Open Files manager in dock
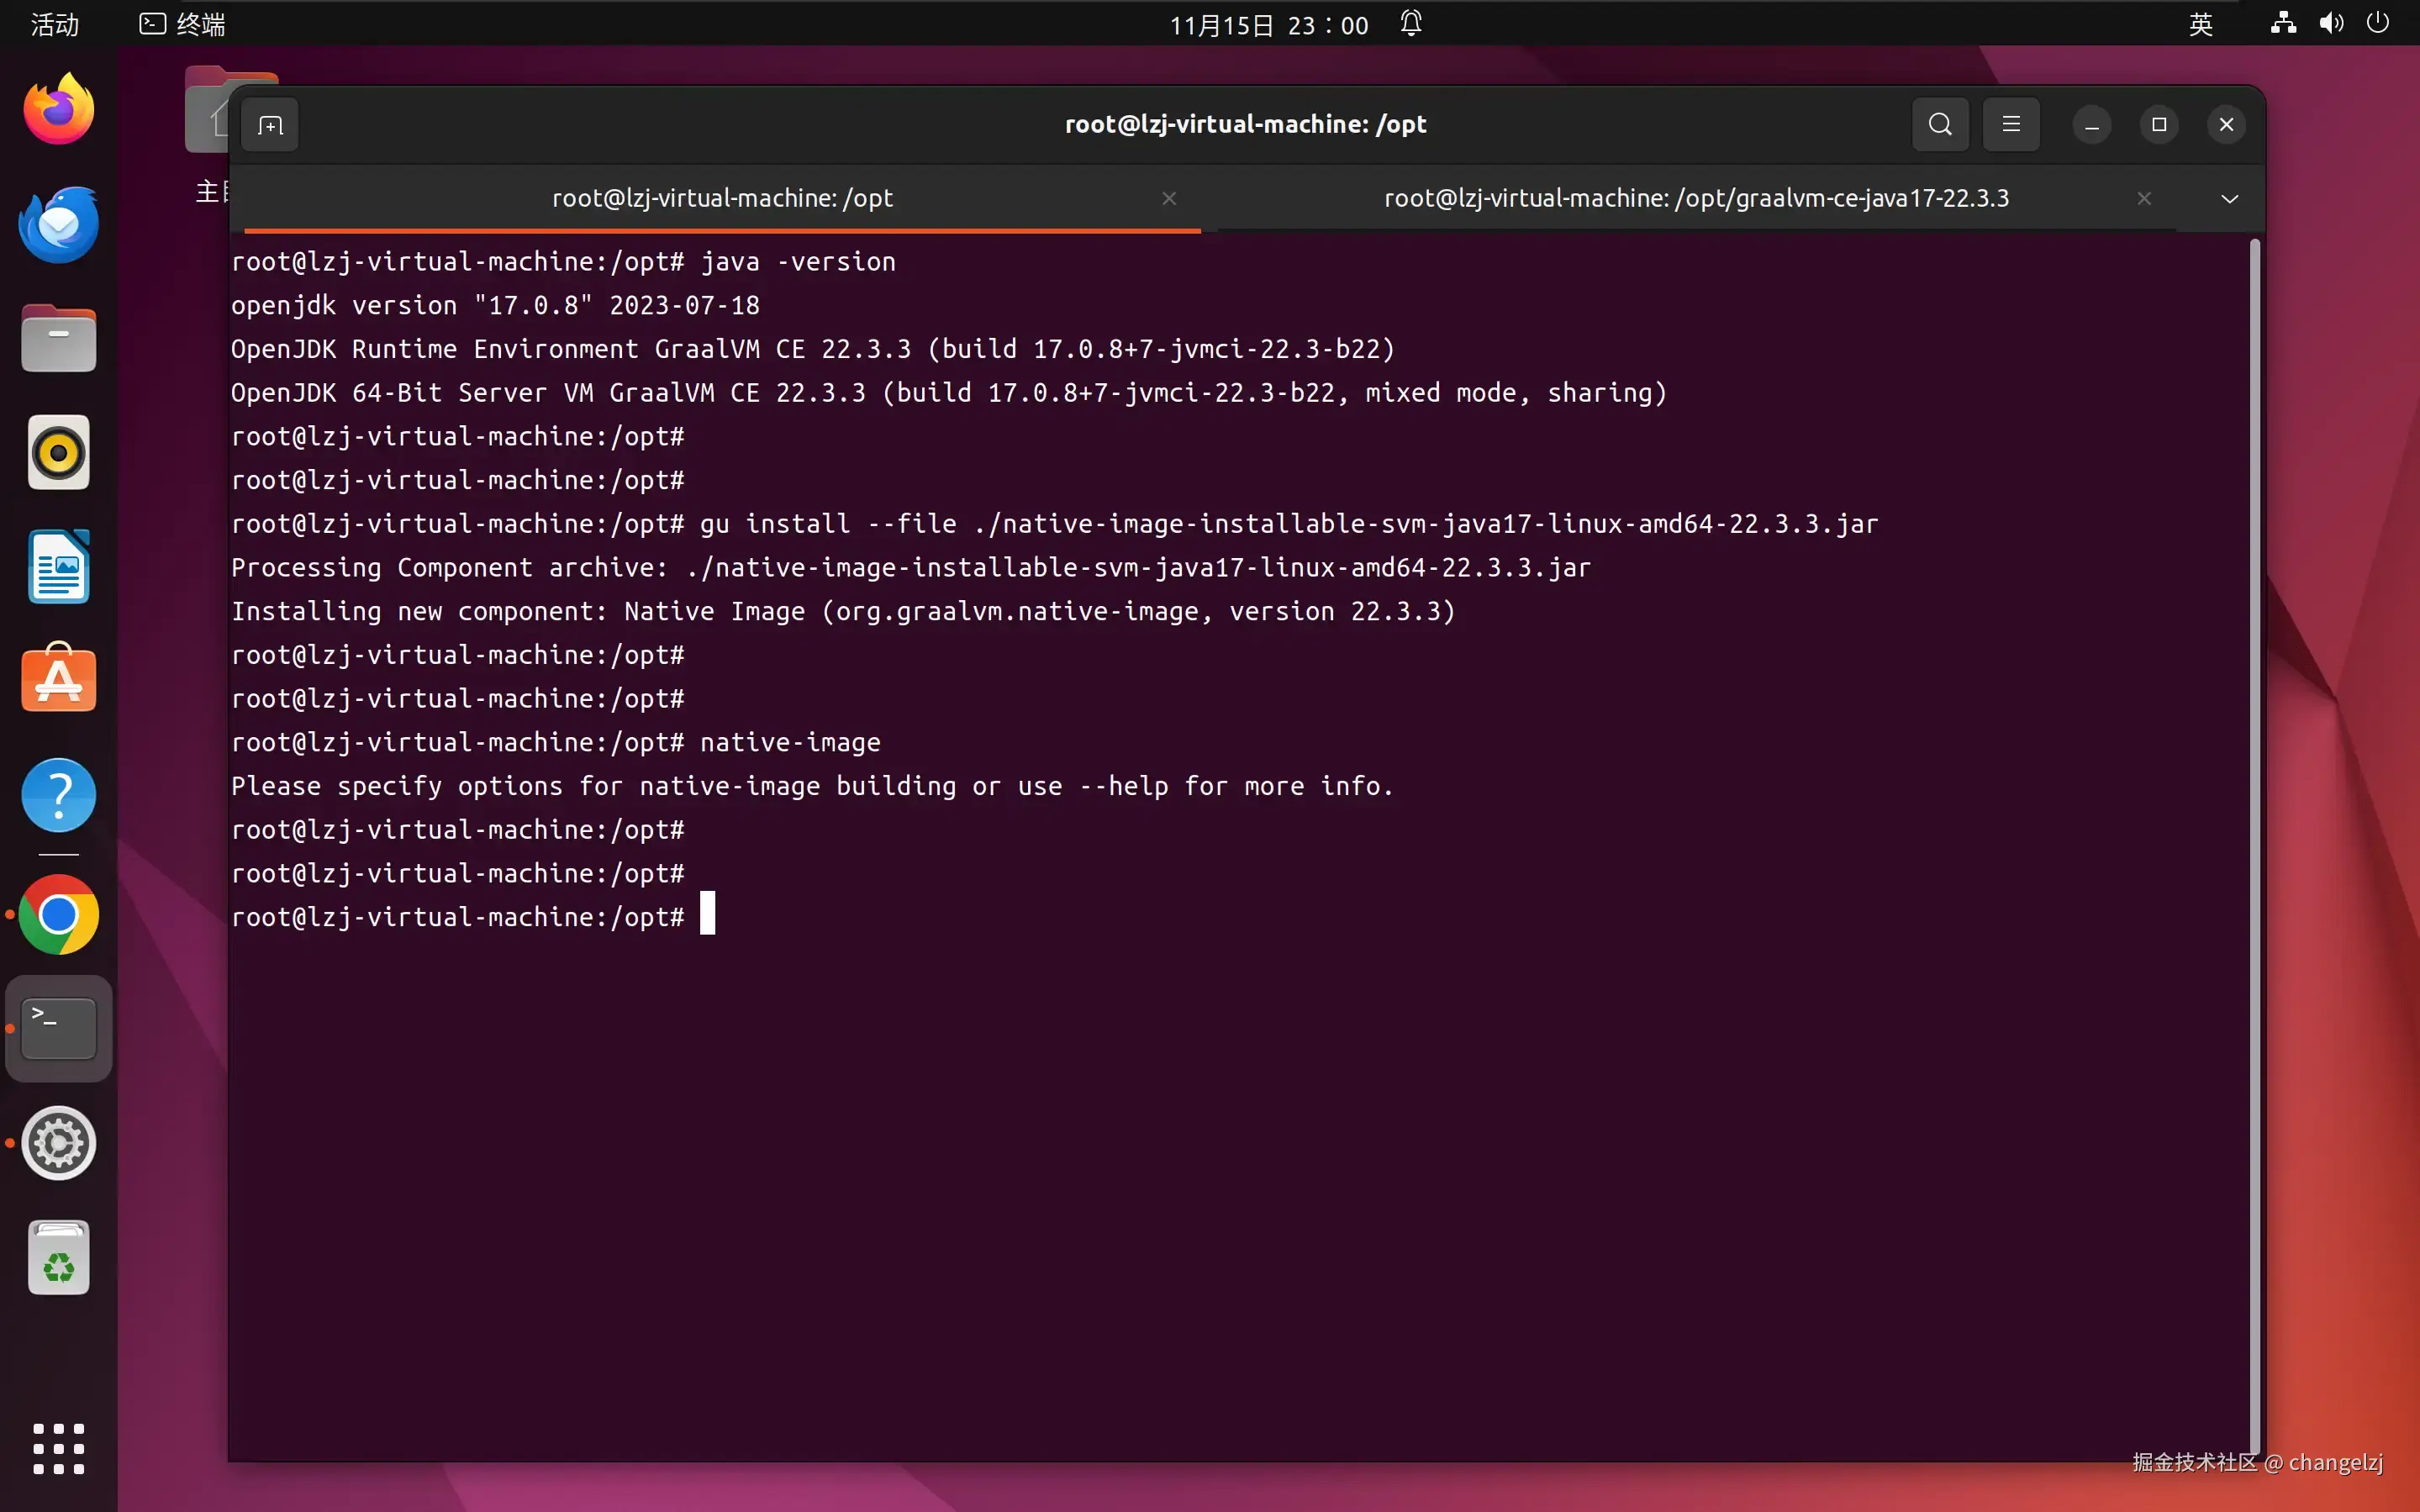This screenshot has height=1512, width=2420. pos(59,339)
